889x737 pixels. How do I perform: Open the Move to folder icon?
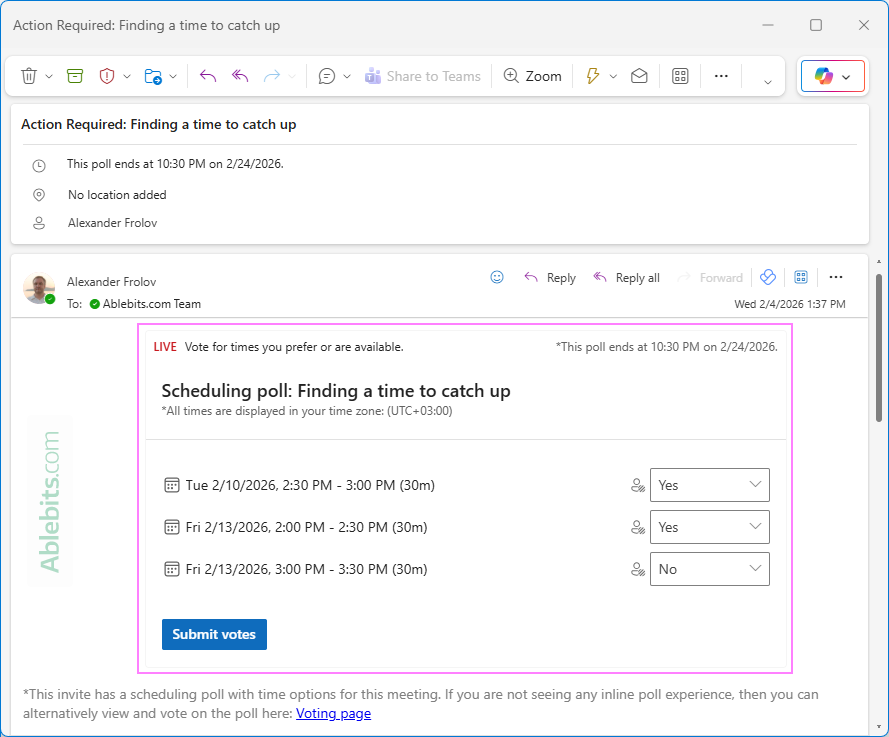(153, 75)
